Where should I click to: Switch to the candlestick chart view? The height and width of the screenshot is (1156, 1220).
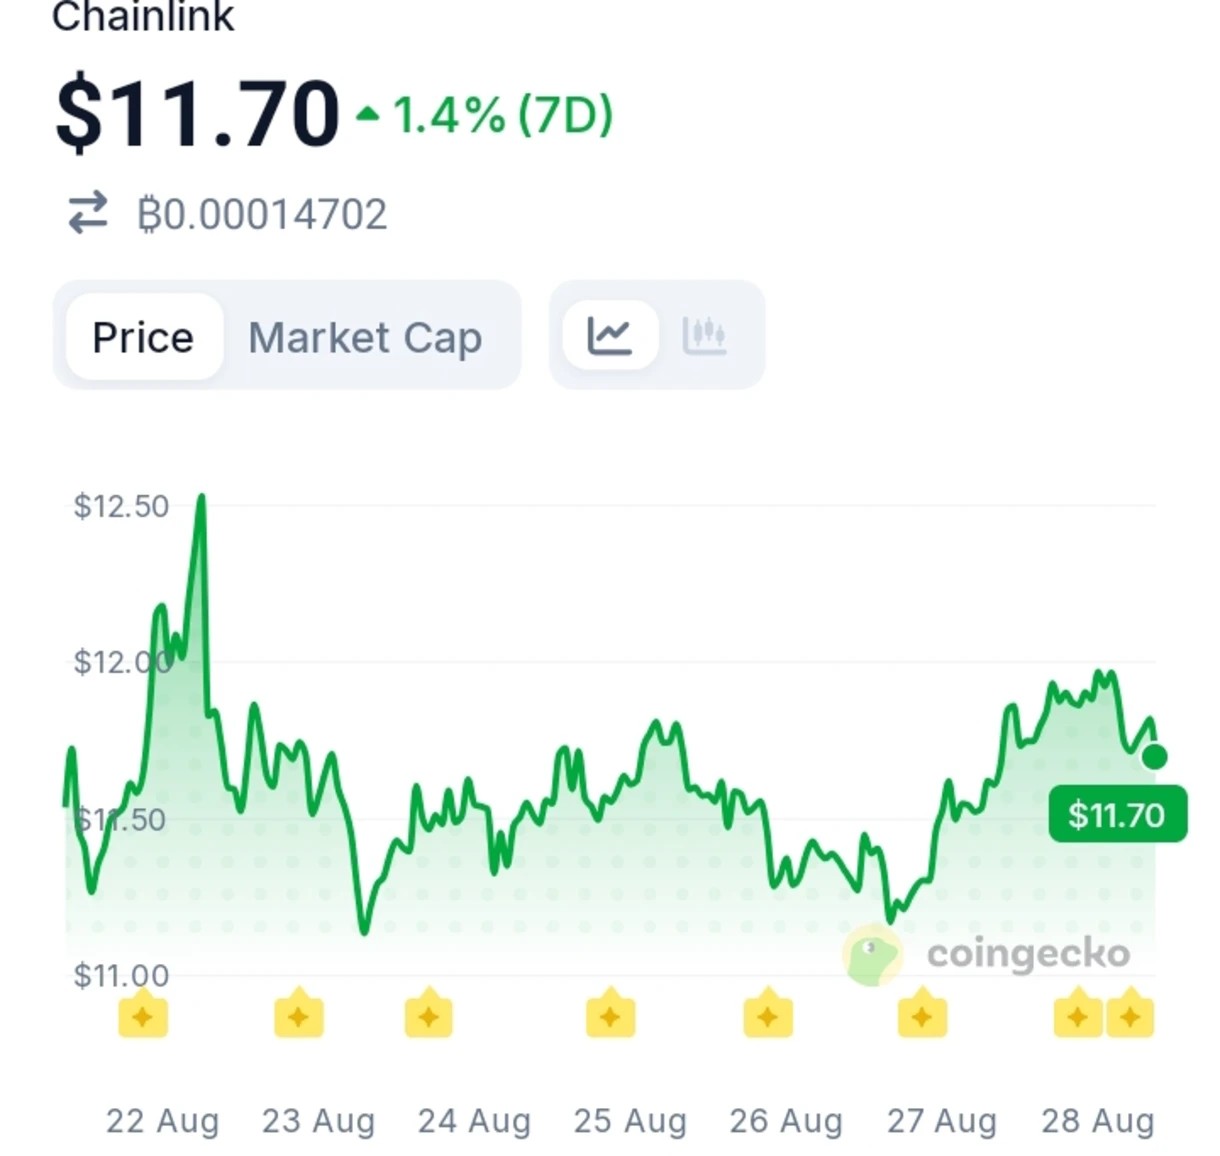point(705,336)
